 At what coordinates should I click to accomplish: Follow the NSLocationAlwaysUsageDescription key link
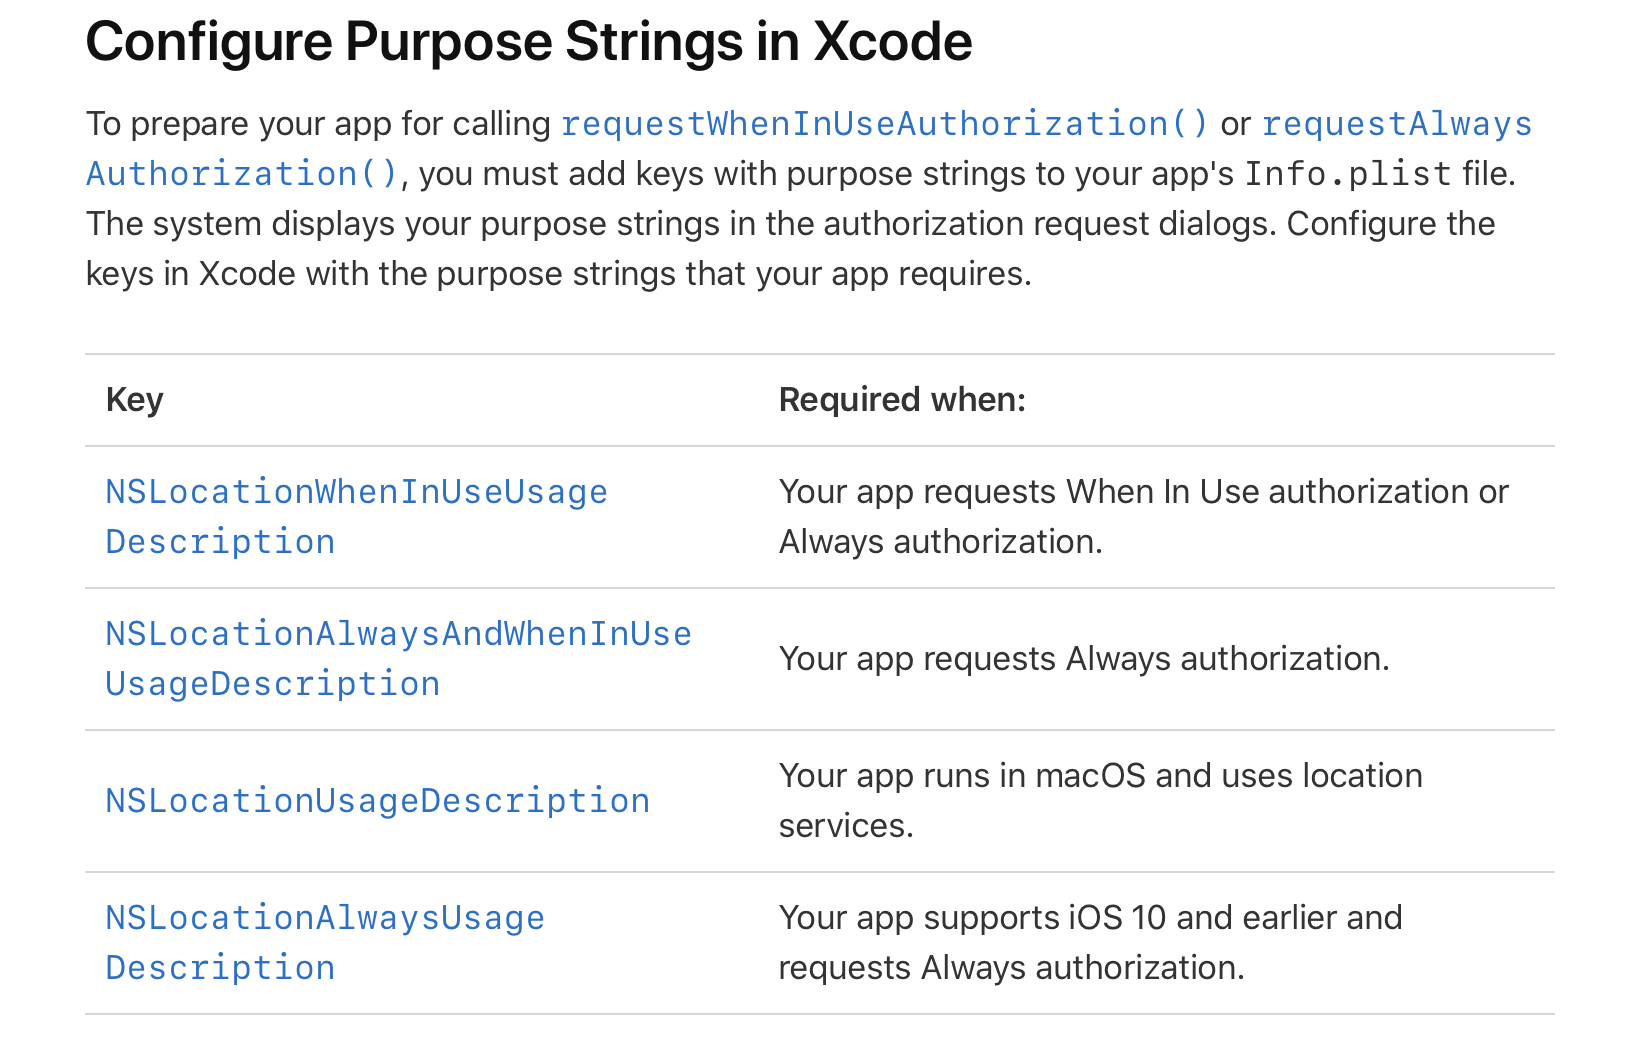coord(325,918)
